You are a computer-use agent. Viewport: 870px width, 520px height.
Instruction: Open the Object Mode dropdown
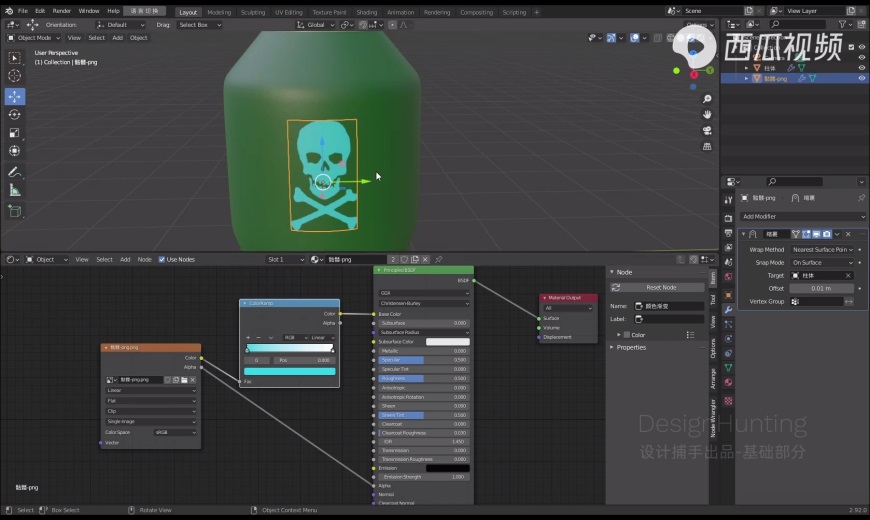pyautogui.click(x=34, y=38)
